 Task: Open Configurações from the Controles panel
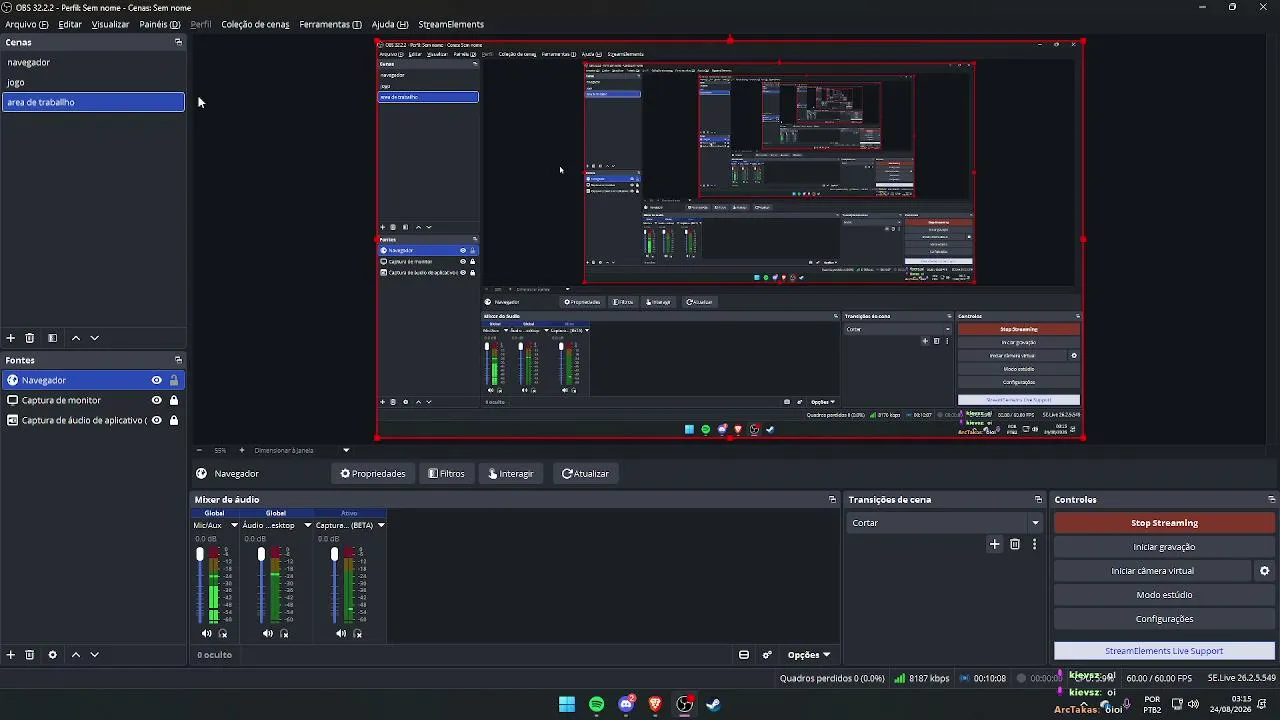pyautogui.click(x=1164, y=619)
